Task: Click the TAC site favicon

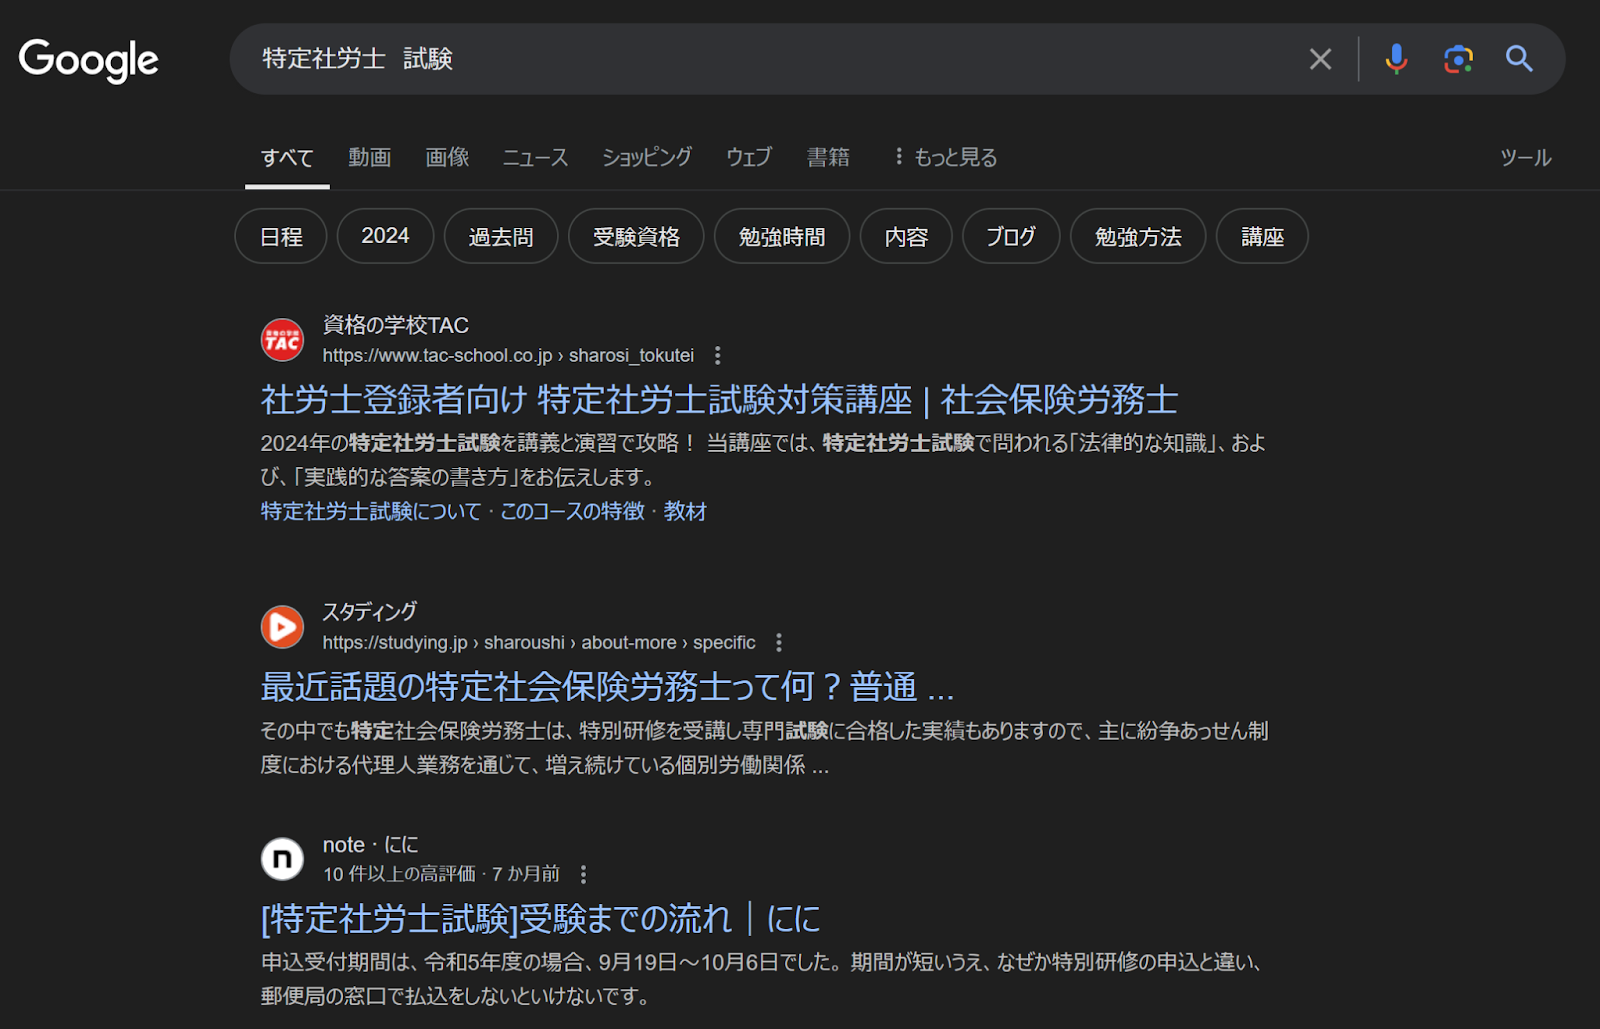Action: 282,340
